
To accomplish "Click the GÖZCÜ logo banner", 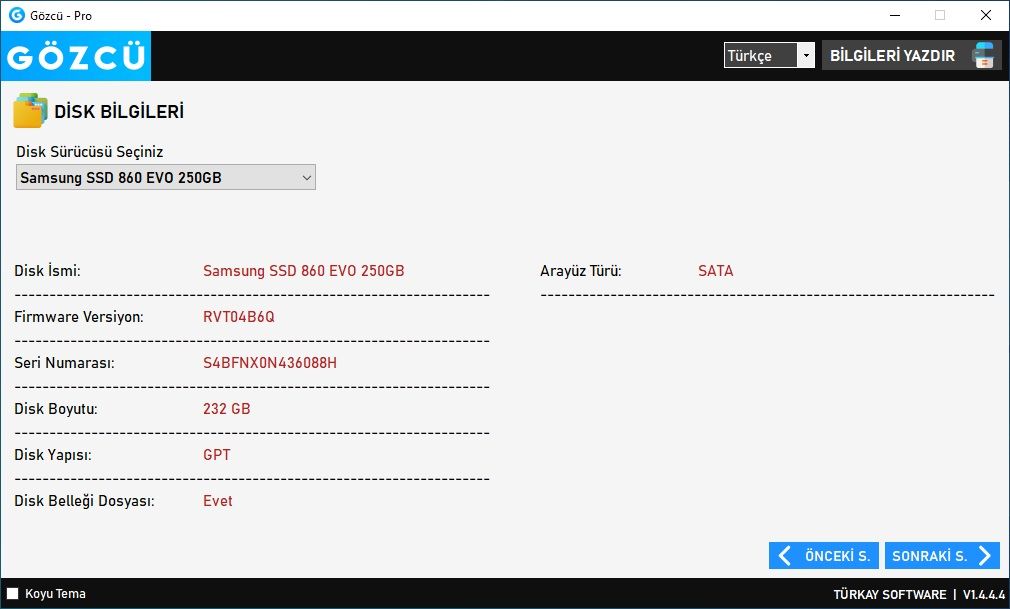I will click(x=76, y=56).
